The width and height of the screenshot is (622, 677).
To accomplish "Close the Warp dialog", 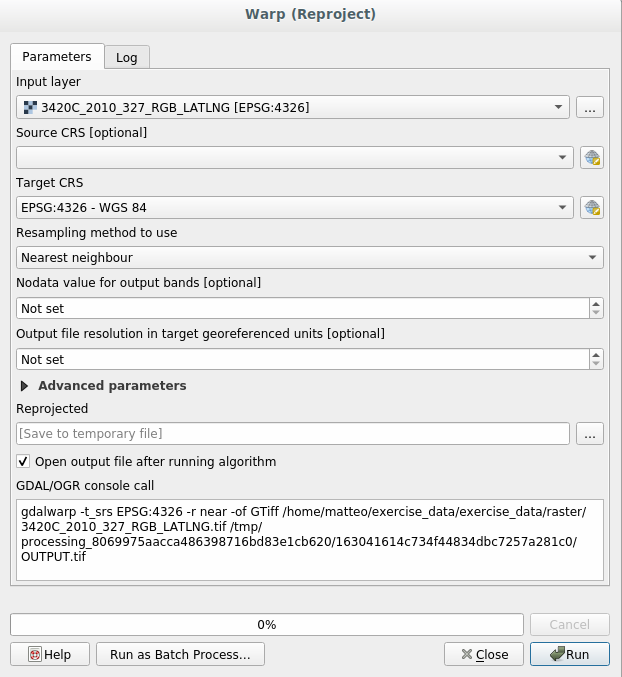I will [484, 654].
